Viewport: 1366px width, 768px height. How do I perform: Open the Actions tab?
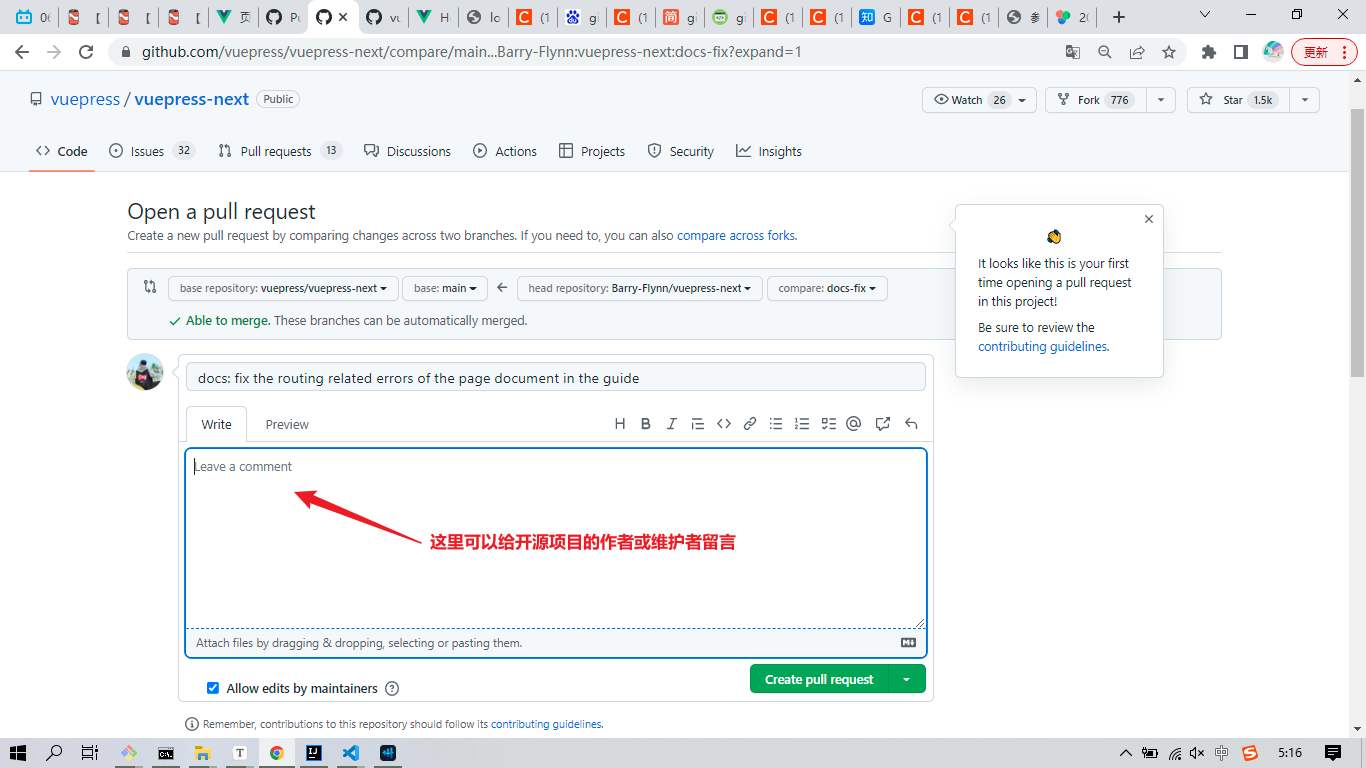[505, 151]
